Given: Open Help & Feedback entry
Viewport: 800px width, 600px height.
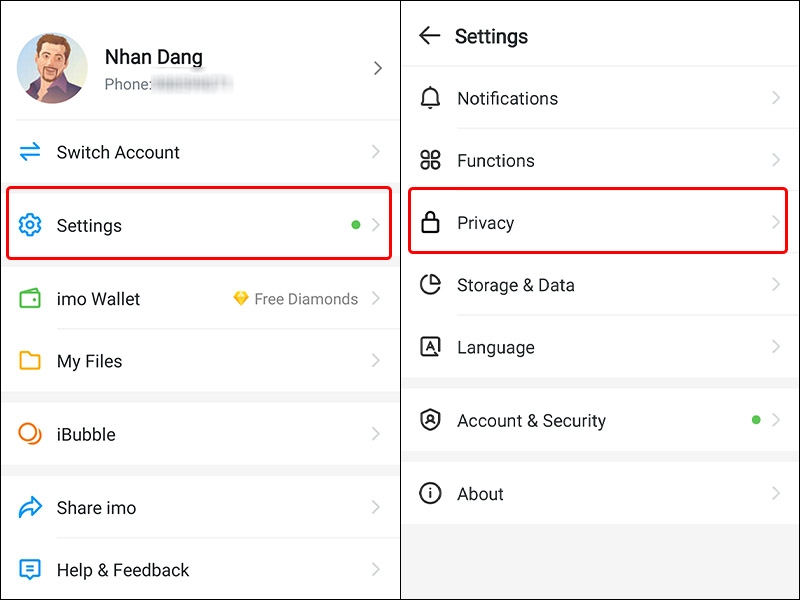Looking at the screenshot, I should [200, 569].
